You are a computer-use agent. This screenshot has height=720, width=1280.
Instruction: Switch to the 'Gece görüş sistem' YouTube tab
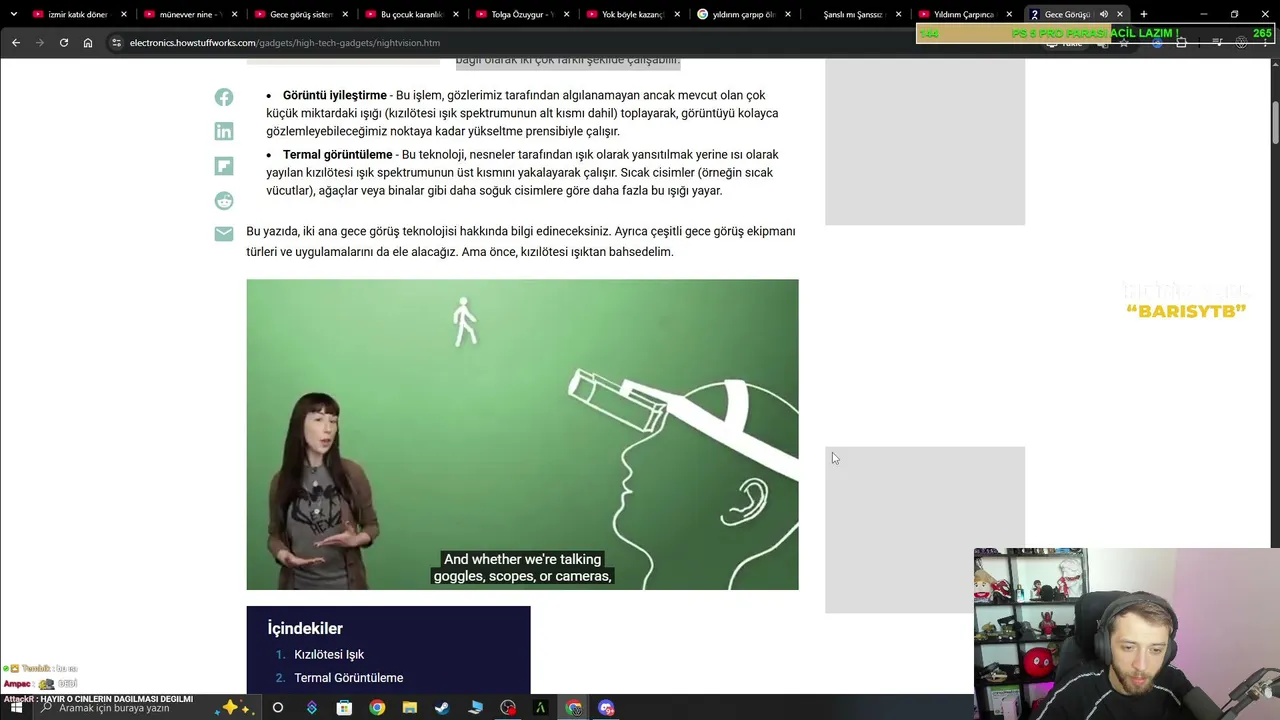(301, 15)
